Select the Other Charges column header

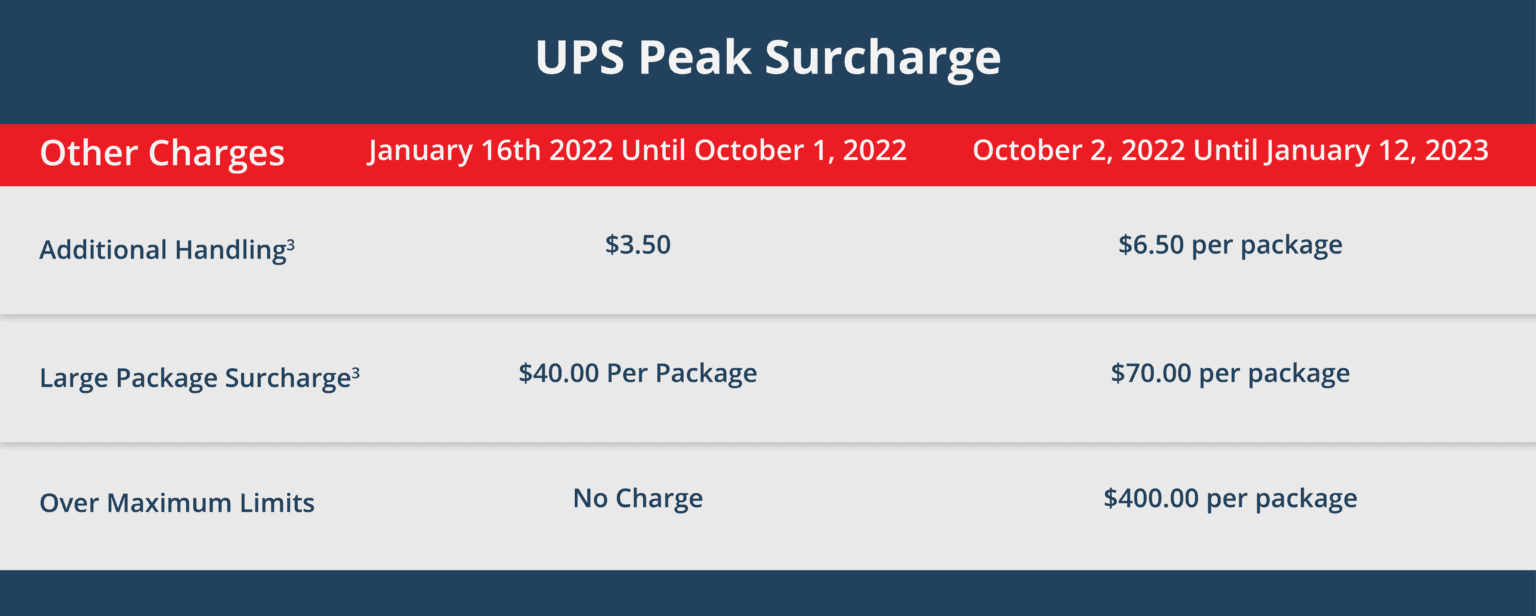(162, 153)
